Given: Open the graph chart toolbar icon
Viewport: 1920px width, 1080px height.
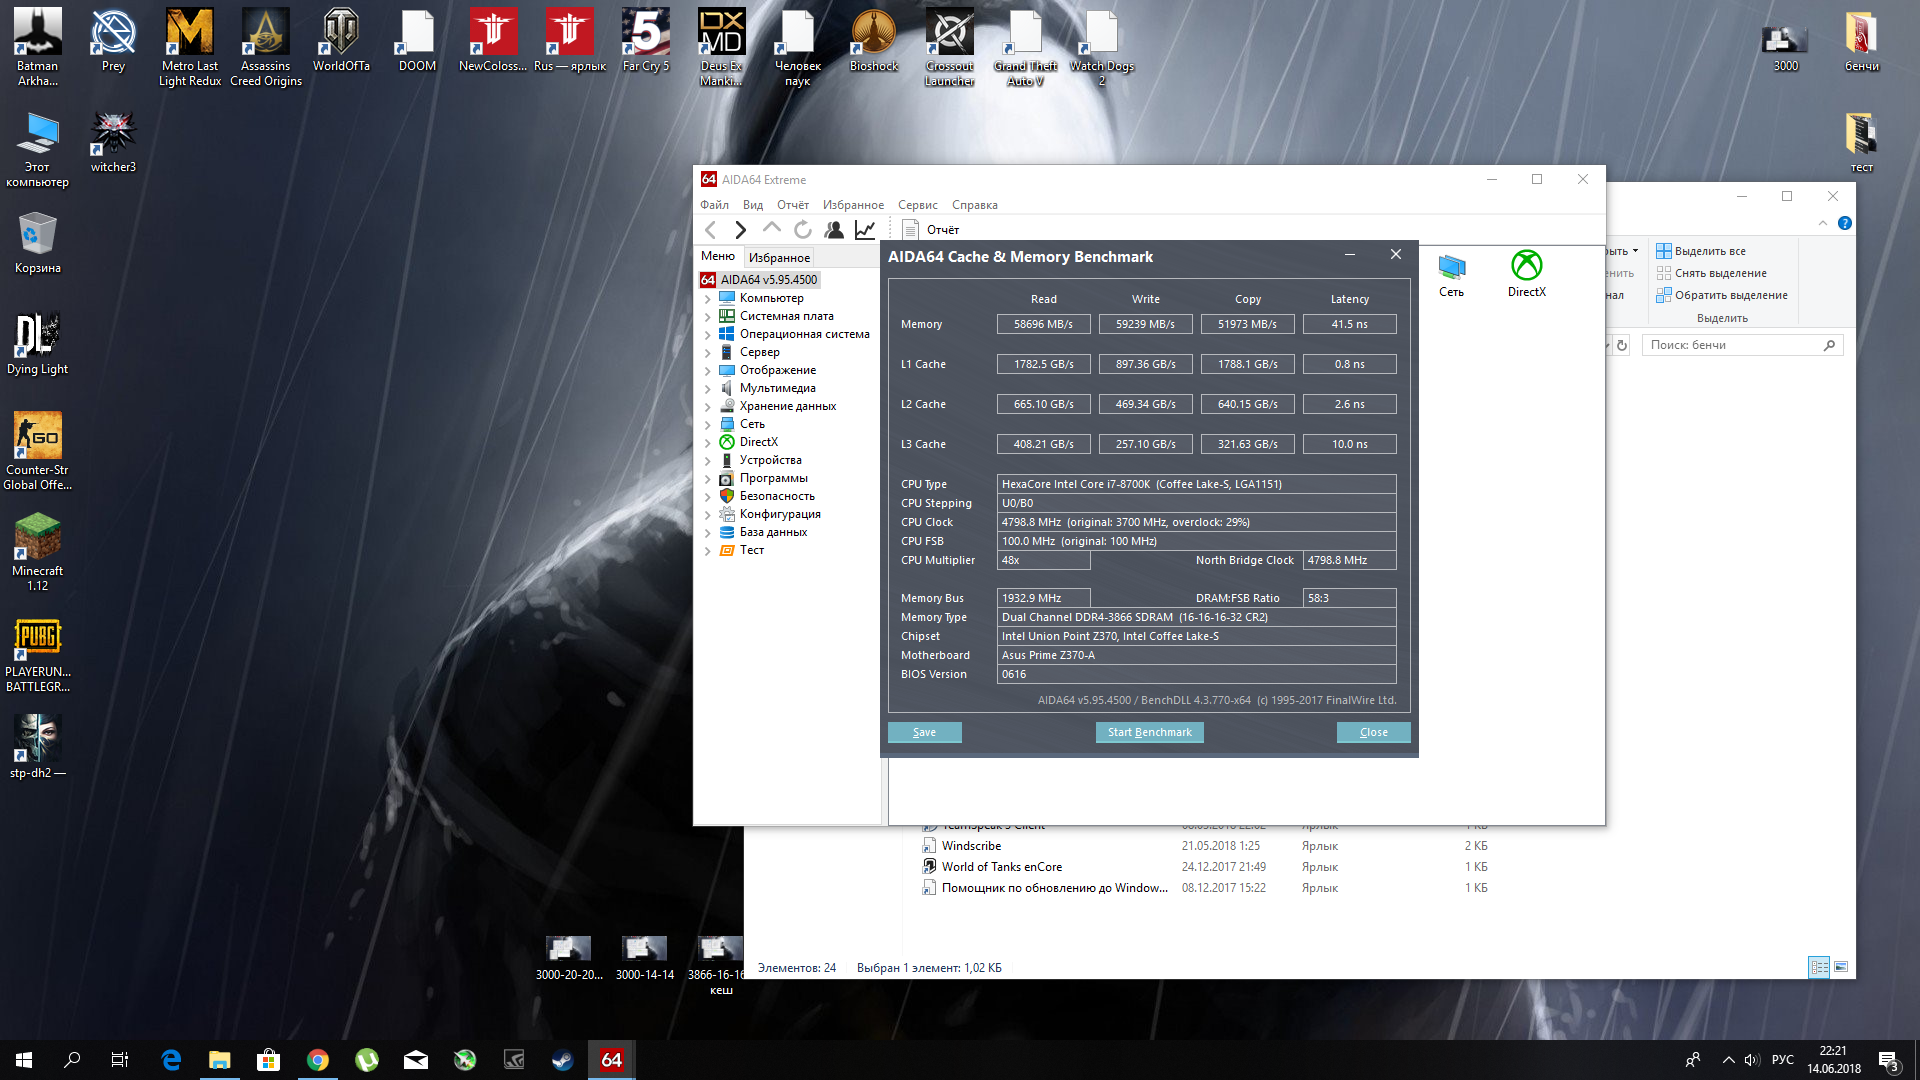Looking at the screenshot, I should coord(865,230).
